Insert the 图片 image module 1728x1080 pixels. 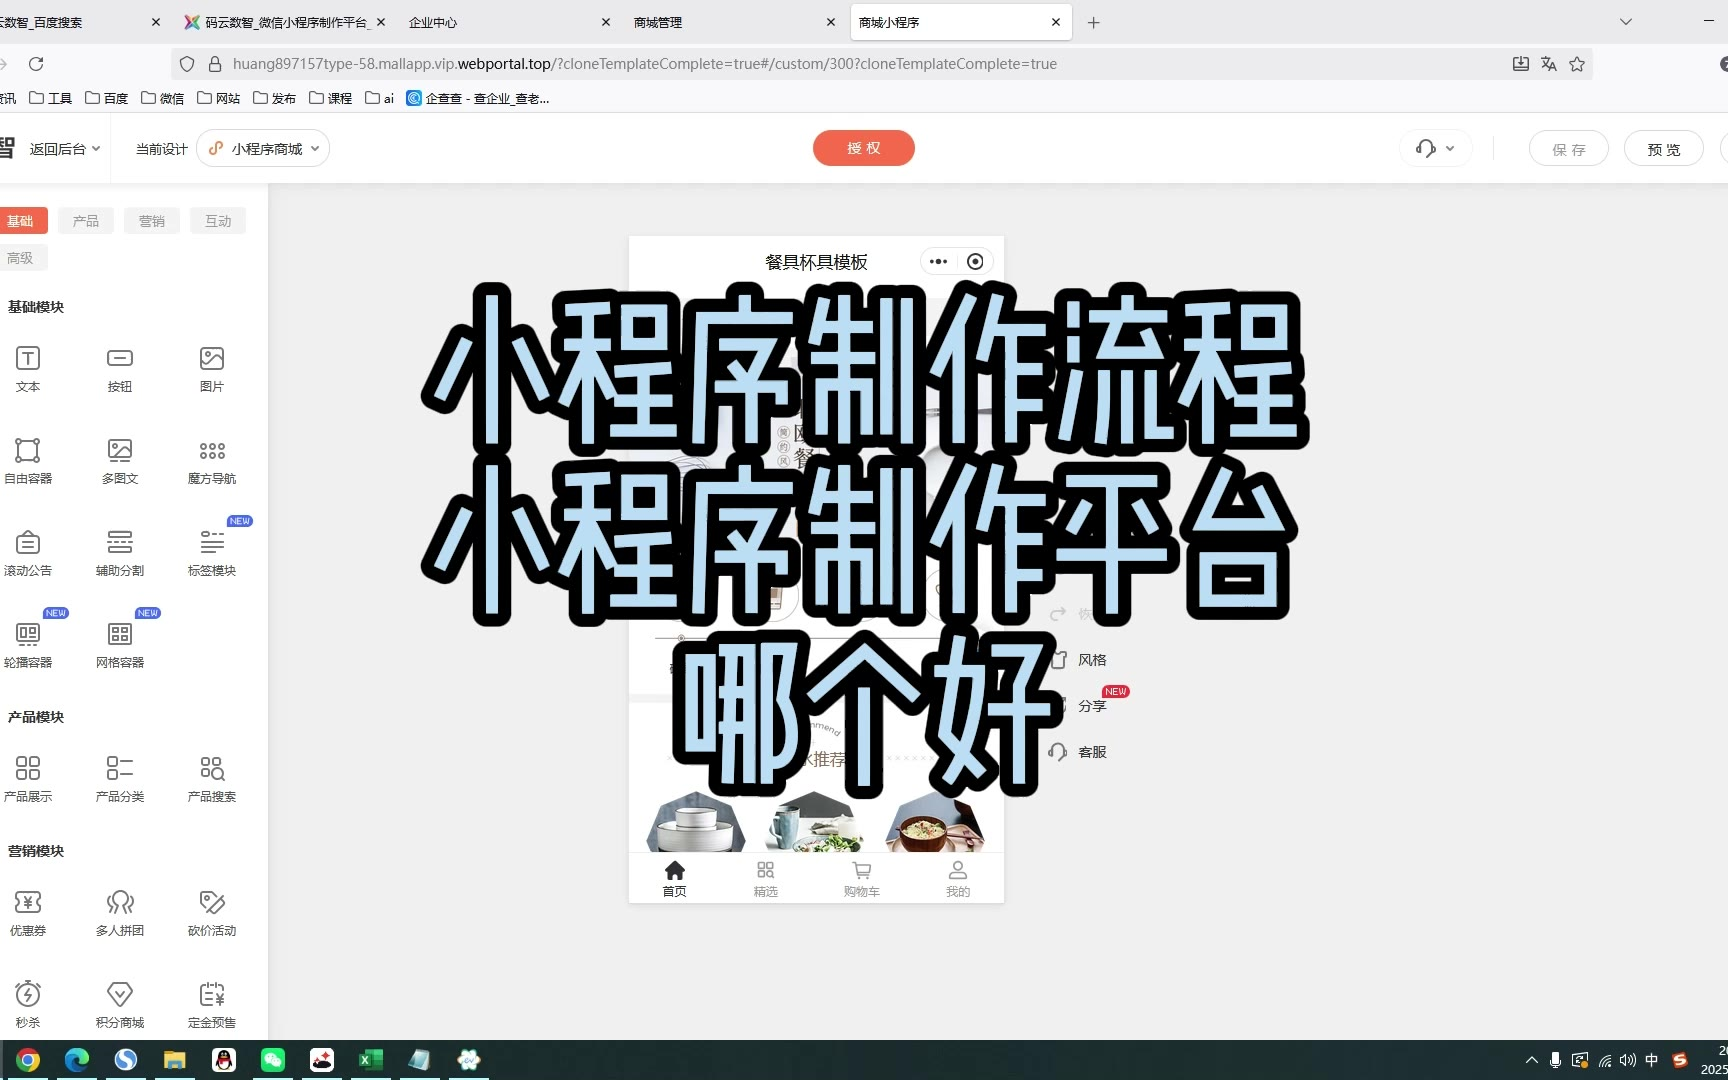click(x=212, y=369)
